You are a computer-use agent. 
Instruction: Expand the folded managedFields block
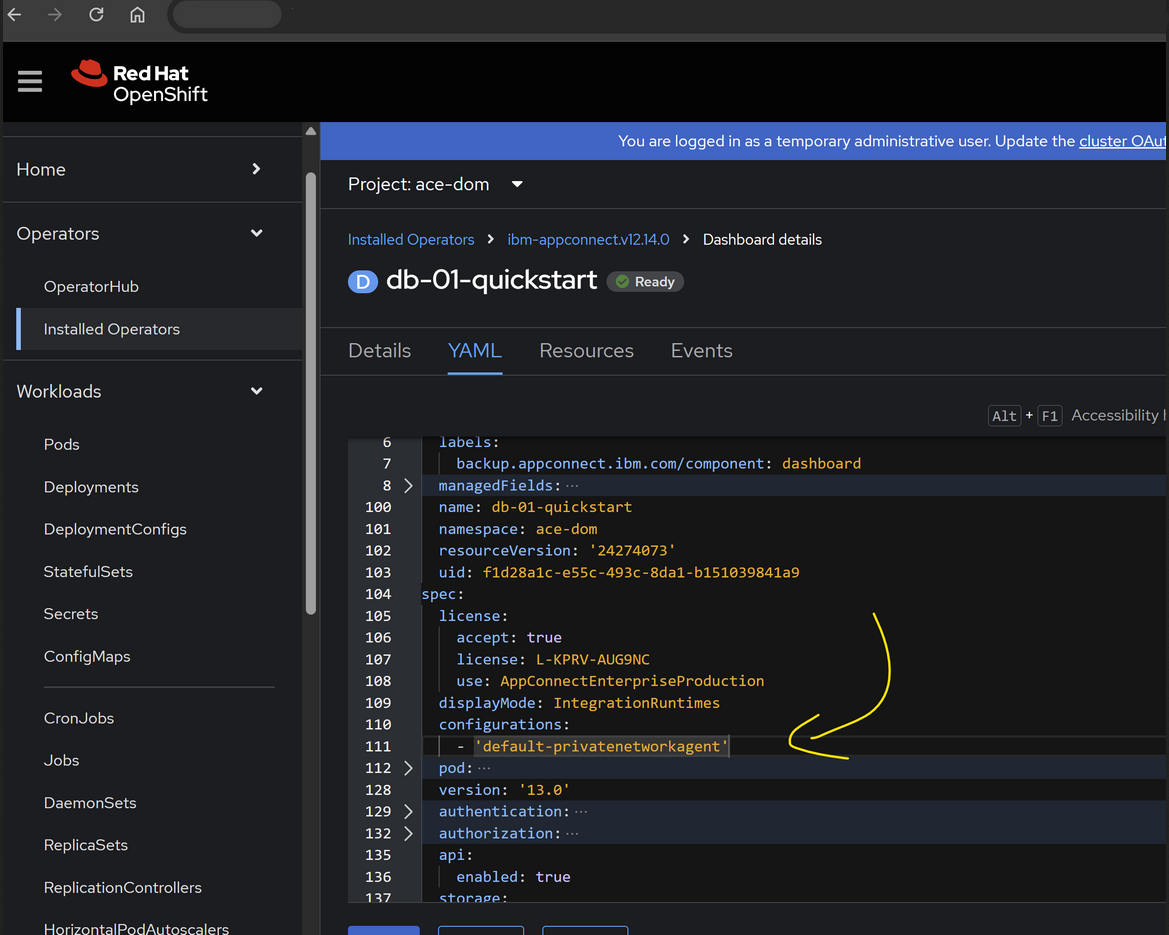tap(408, 485)
